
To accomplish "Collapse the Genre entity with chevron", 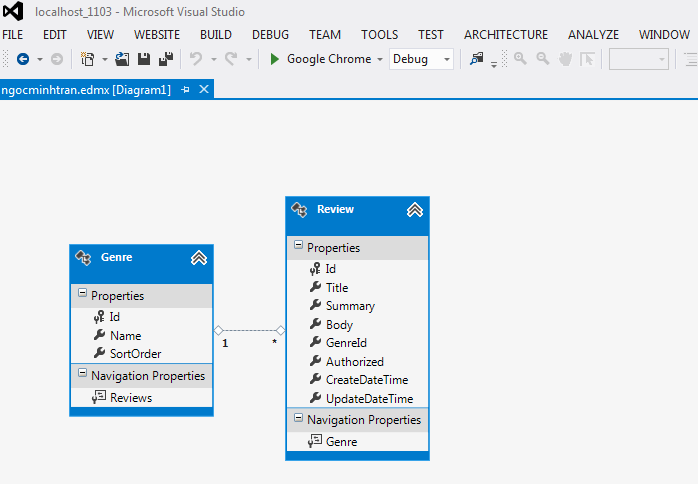I will (x=199, y=258).
